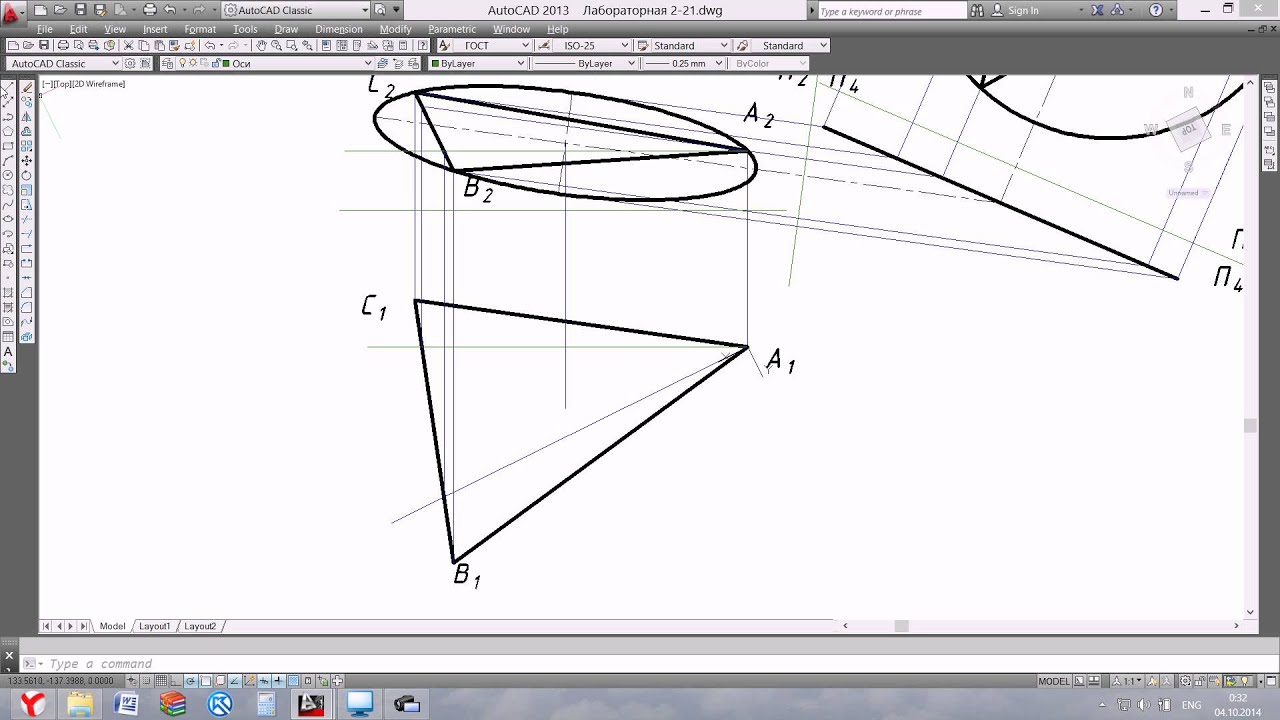Select the Spline draw tool

(x=8, y=204)
